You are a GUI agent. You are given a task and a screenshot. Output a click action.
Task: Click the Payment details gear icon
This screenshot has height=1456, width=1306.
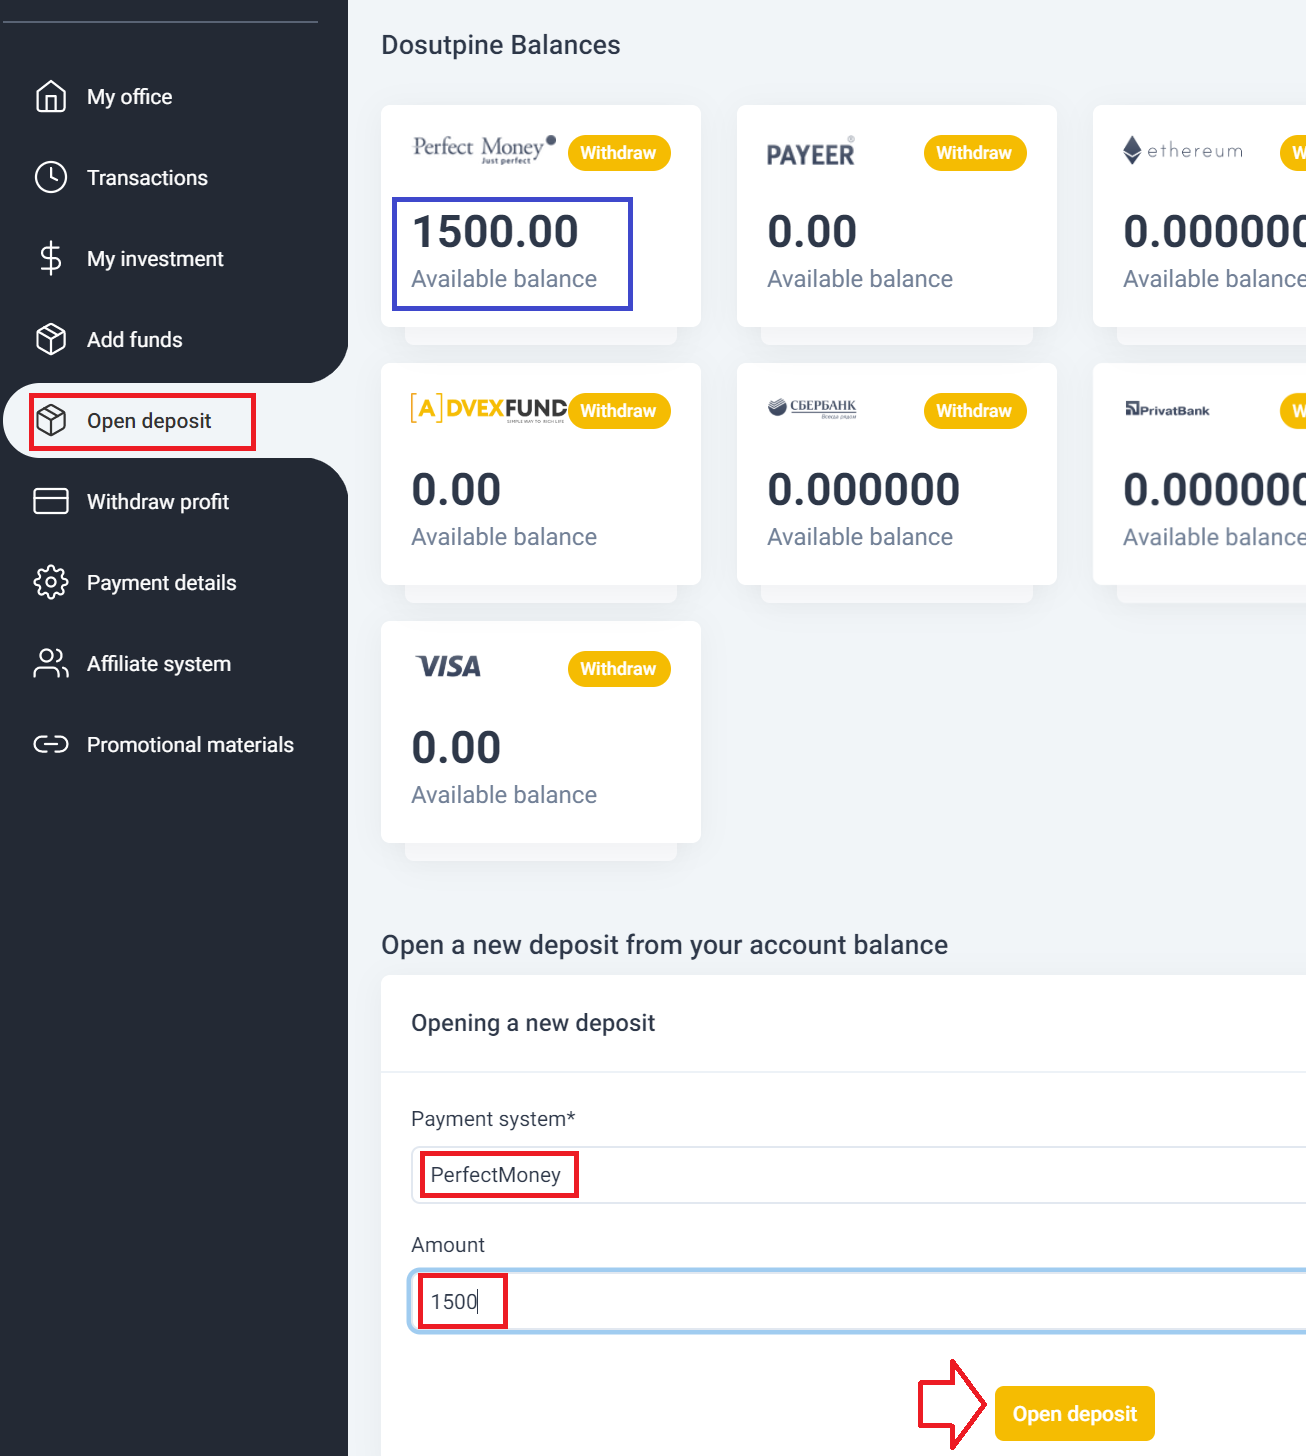[x=51, y=583]
